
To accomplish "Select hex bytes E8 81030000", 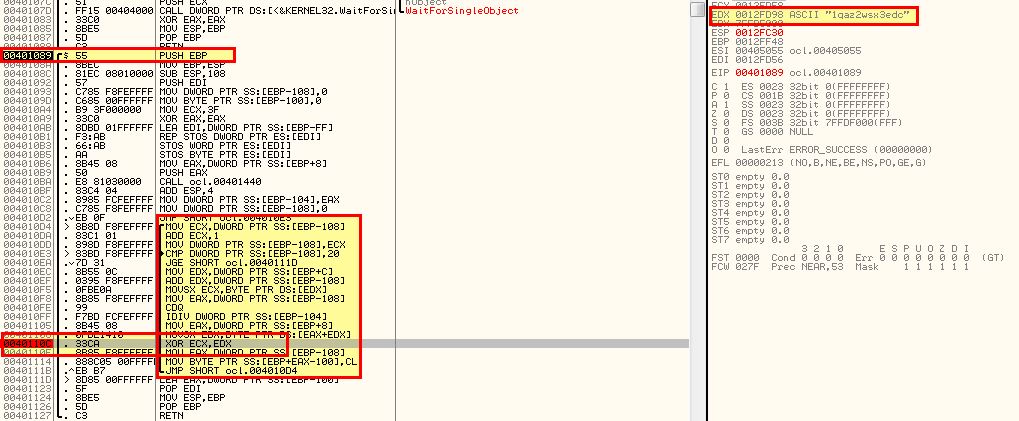I will click(x=109, y=182).
